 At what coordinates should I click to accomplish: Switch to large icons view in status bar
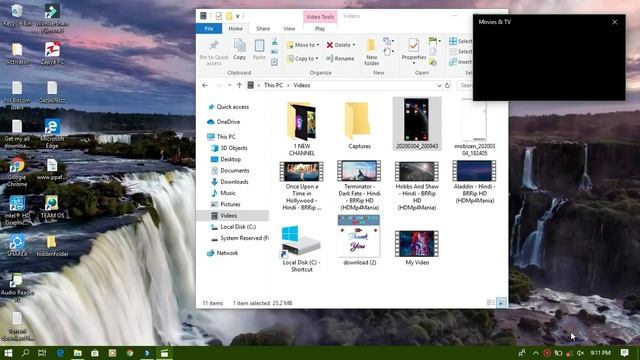click(x=501, y=303)
